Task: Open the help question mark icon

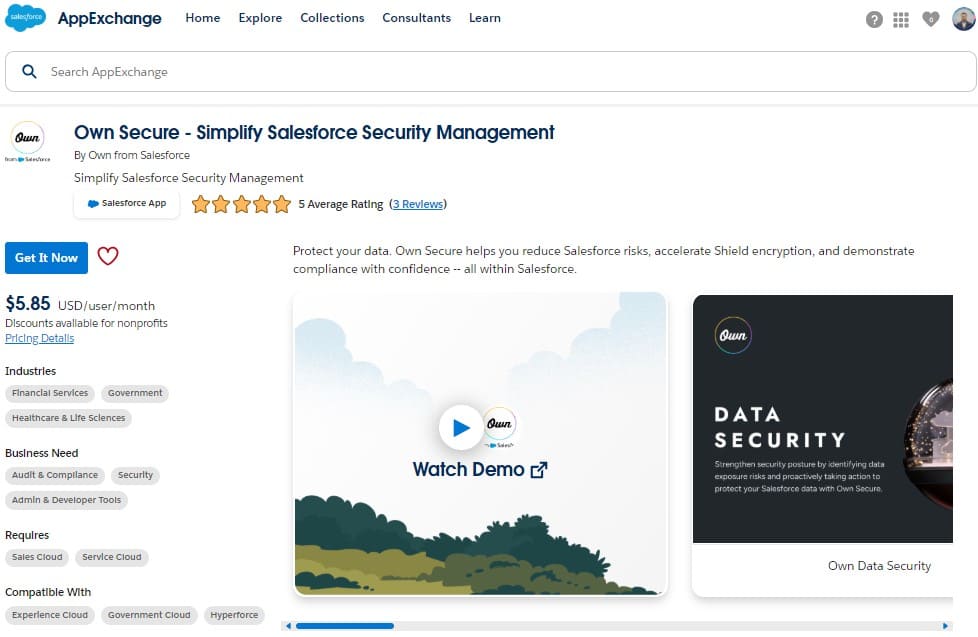Action: 874,20
